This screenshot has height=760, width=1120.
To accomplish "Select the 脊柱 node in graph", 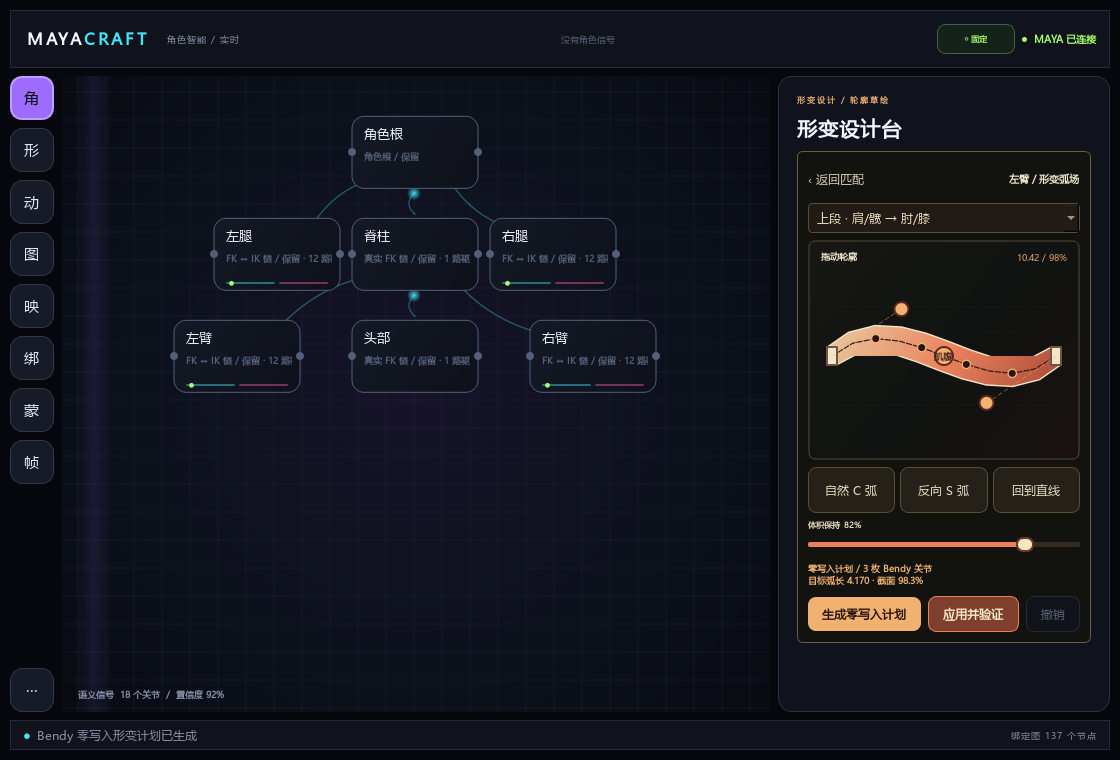I will click(414, 254).
